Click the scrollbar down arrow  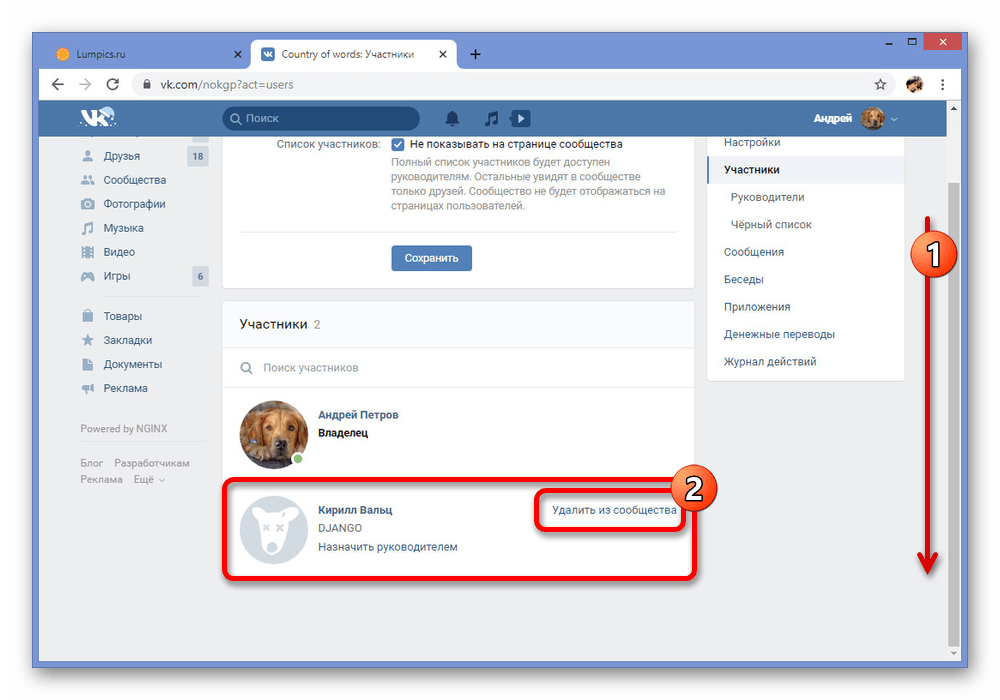953,653
